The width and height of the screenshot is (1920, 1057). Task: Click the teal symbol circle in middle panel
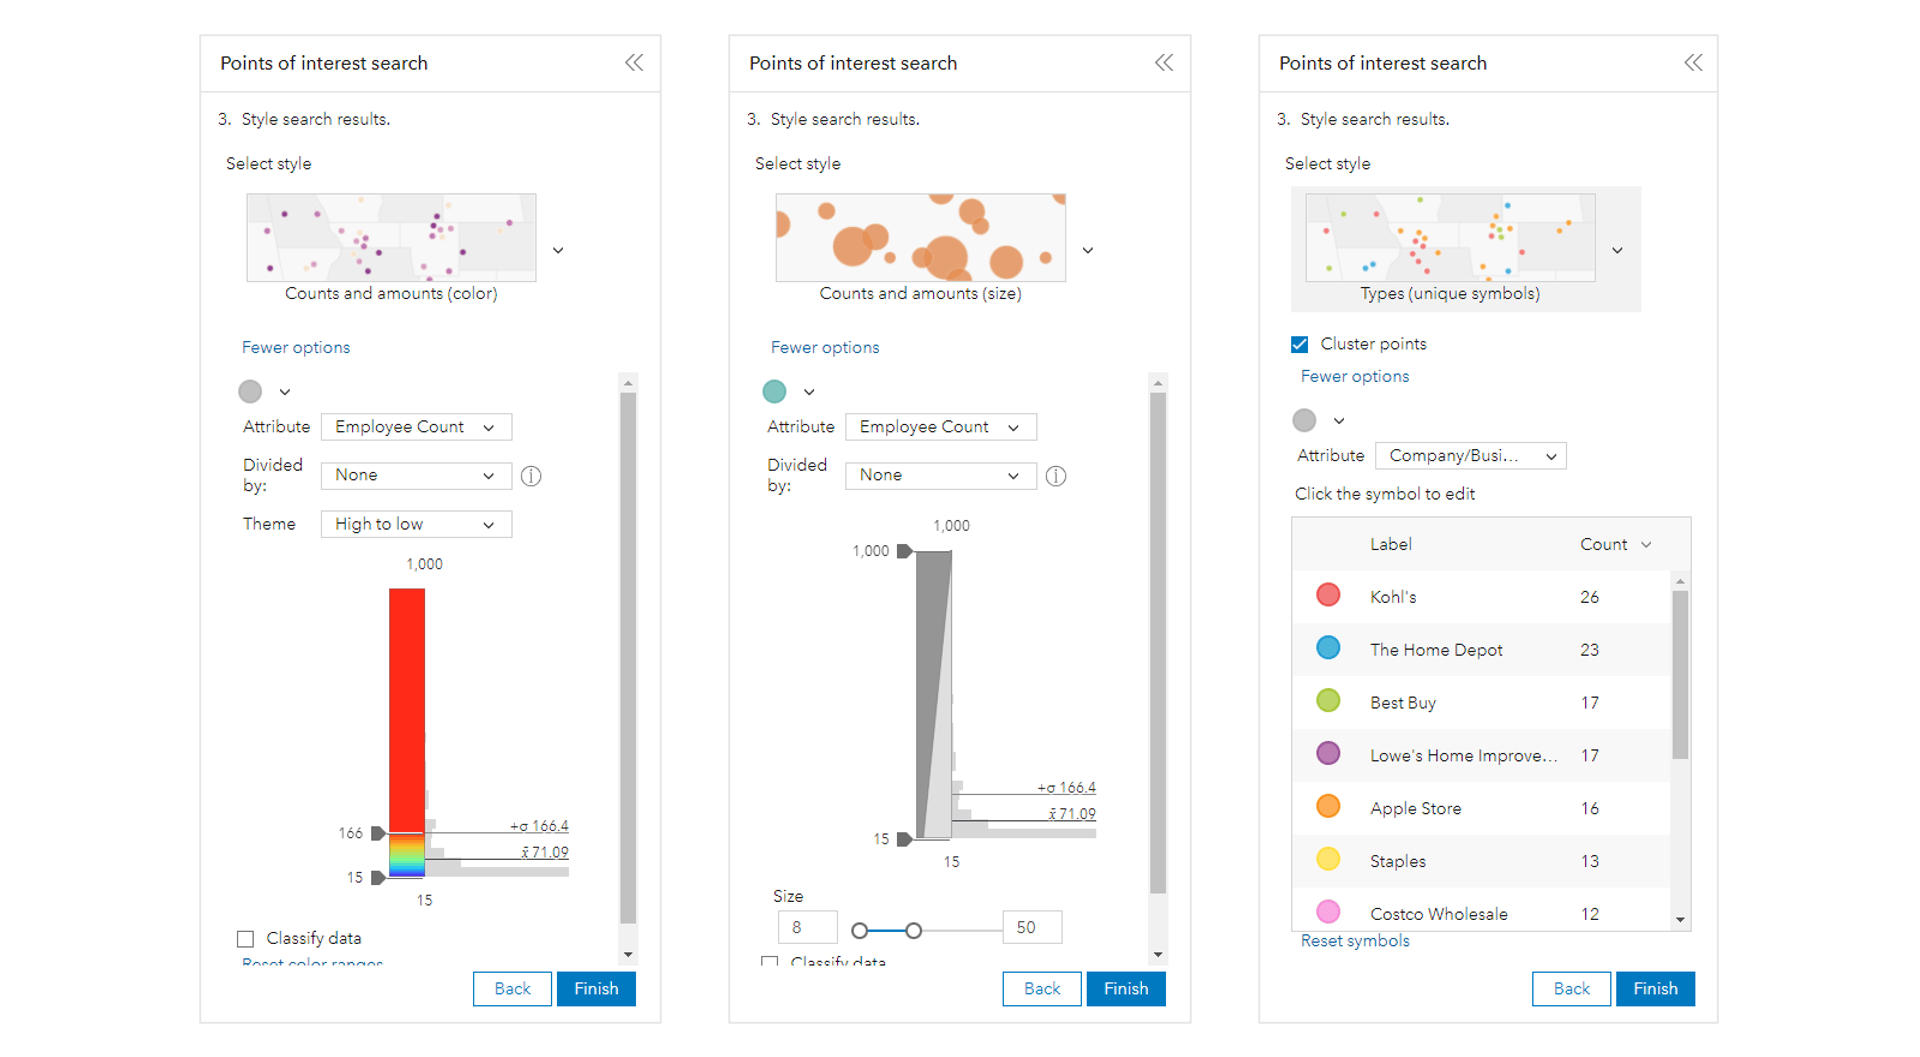774,392
